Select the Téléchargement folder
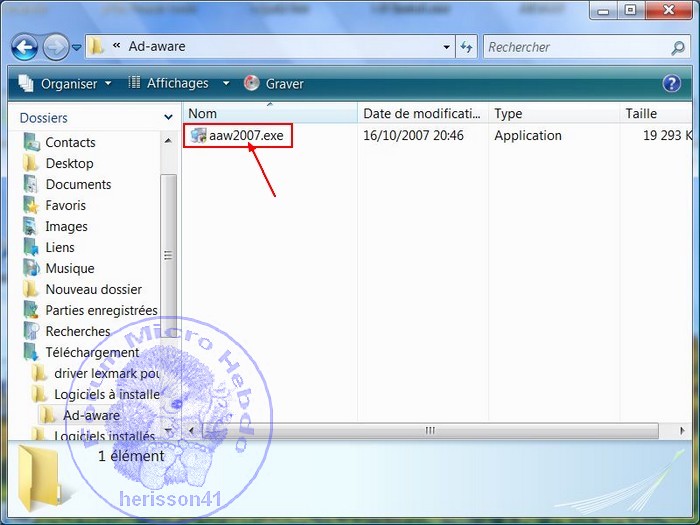Image resolution: width=700 pixels, height=525 pixels. pyautogui.click(x=92, y=352)
